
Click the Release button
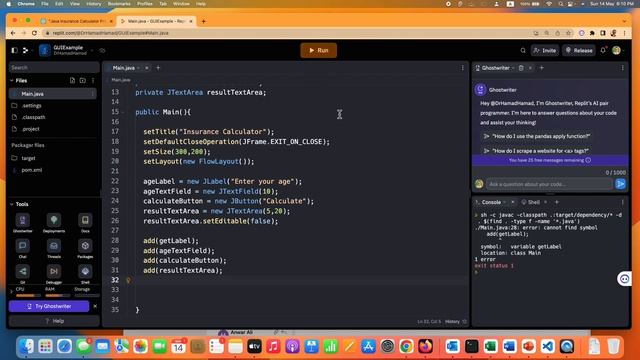point(579,51)
